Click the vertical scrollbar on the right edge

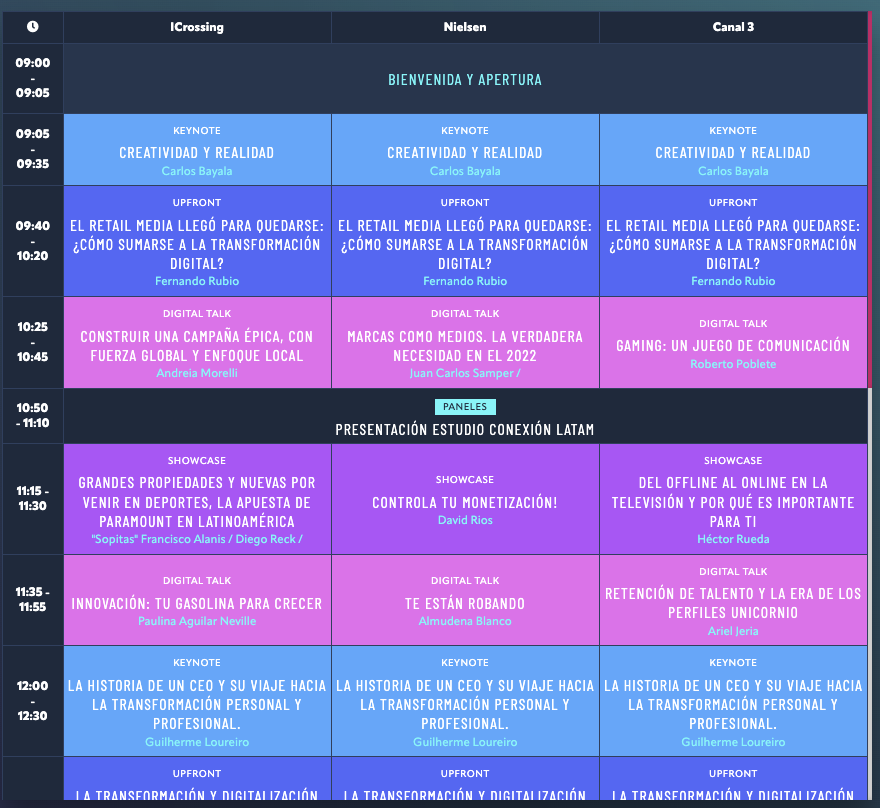870,199
